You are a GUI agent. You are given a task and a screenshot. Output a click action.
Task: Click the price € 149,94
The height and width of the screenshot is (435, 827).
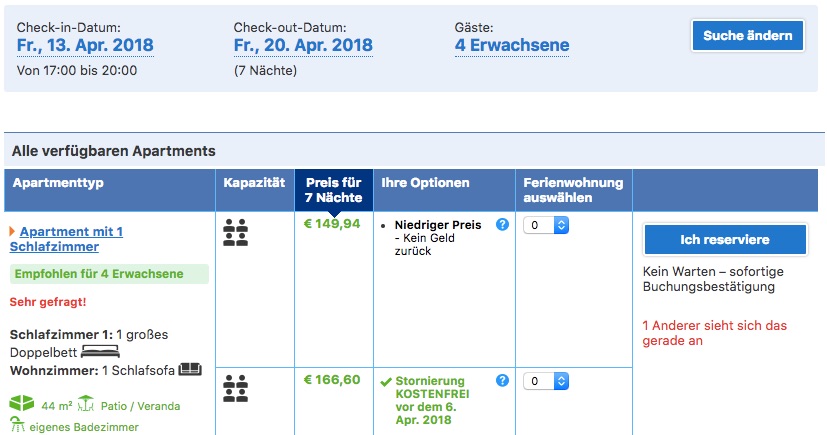click(332, 224)
